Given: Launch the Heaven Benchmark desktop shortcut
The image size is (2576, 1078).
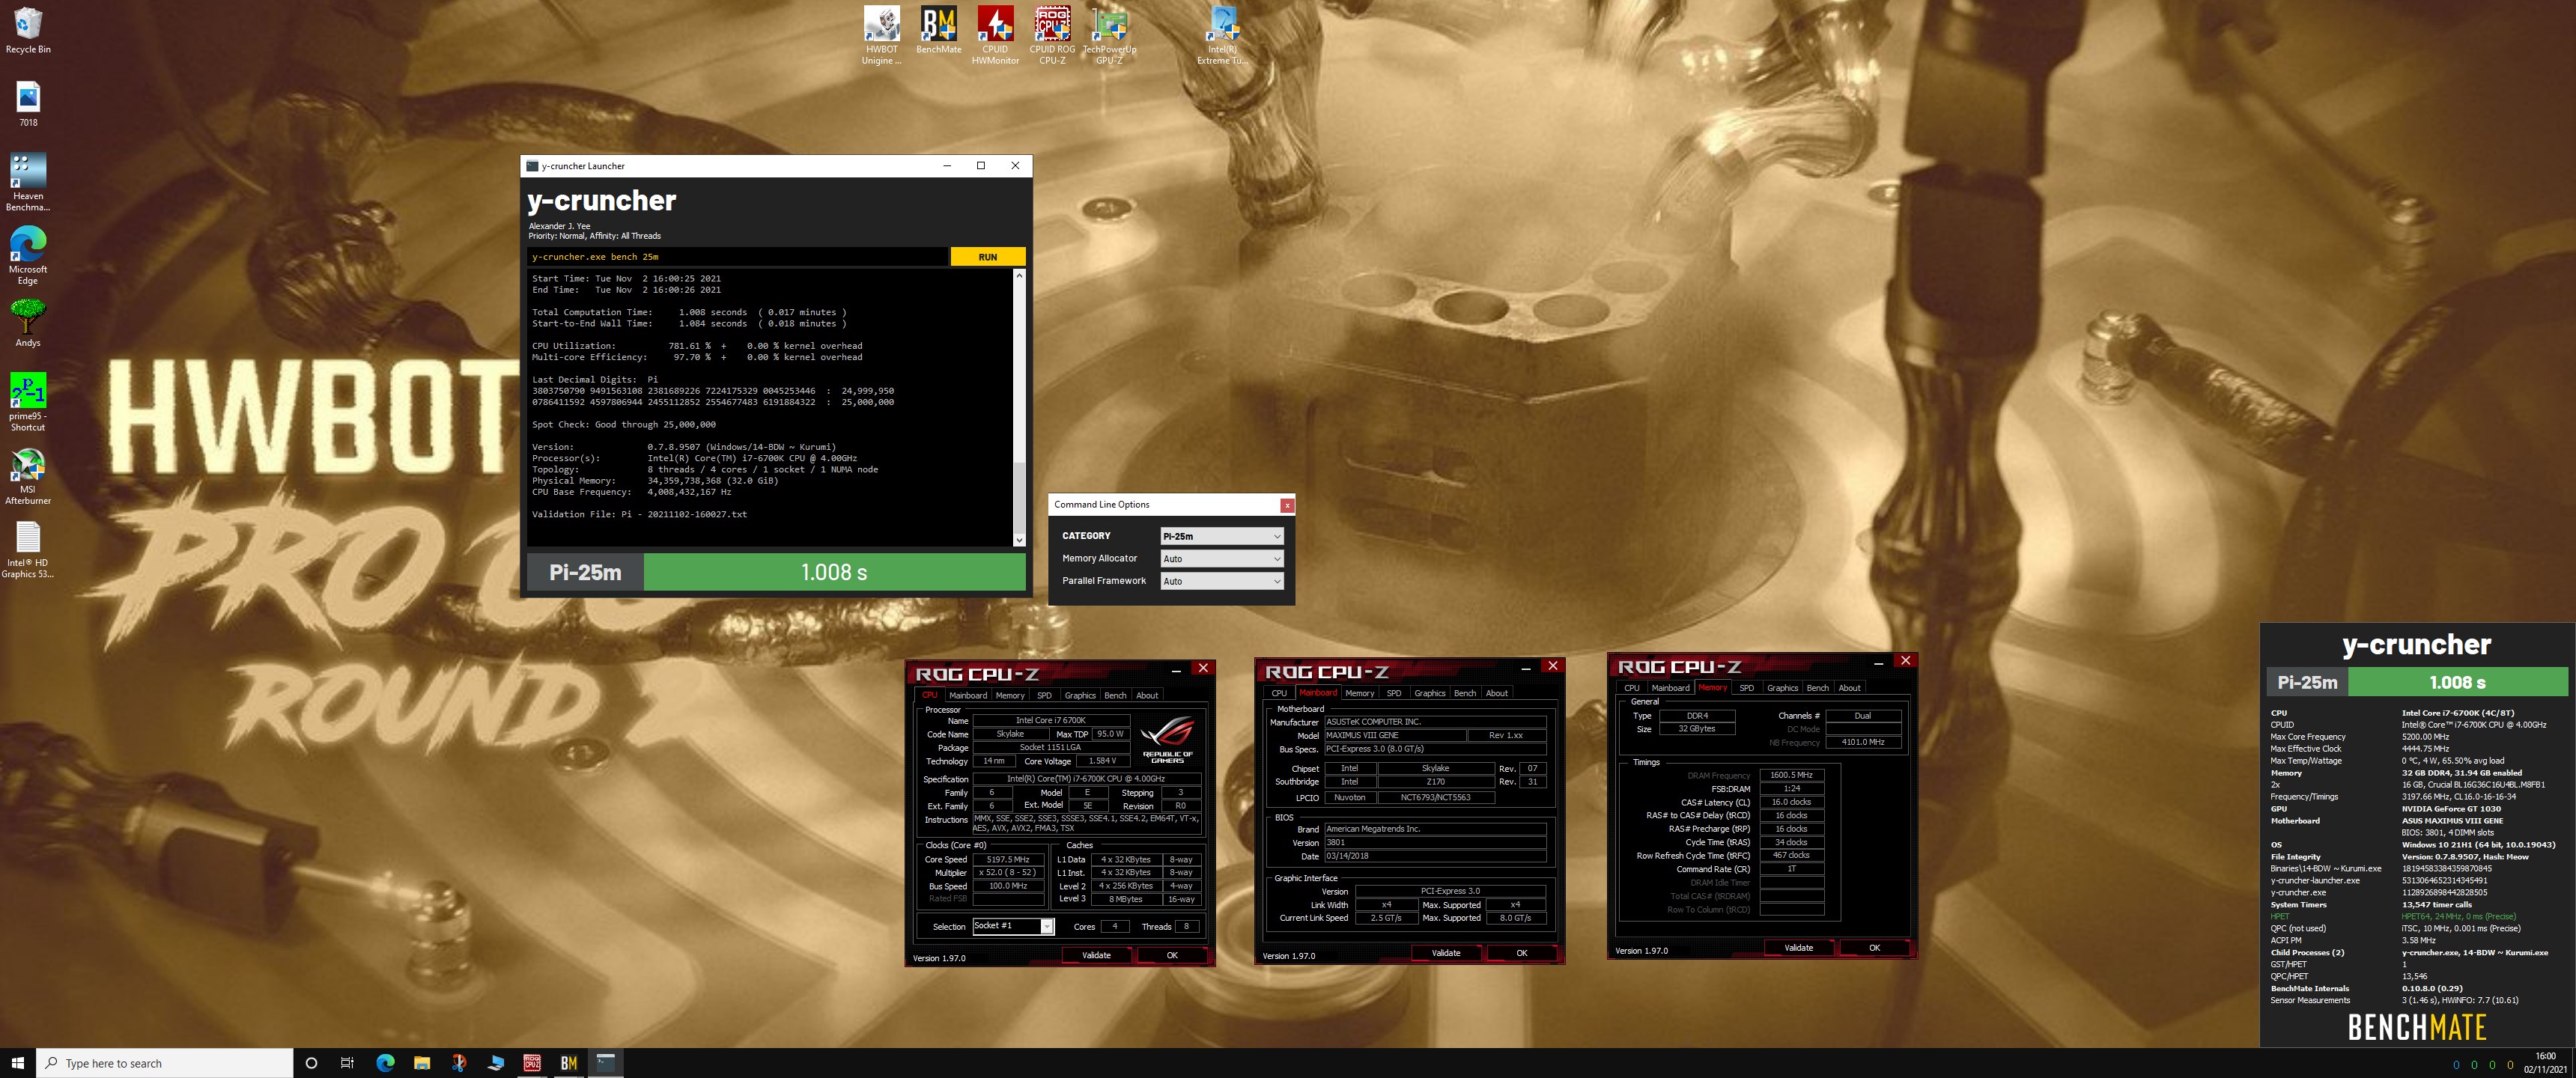Looking at the screenshot, I should tap(28, 182).
